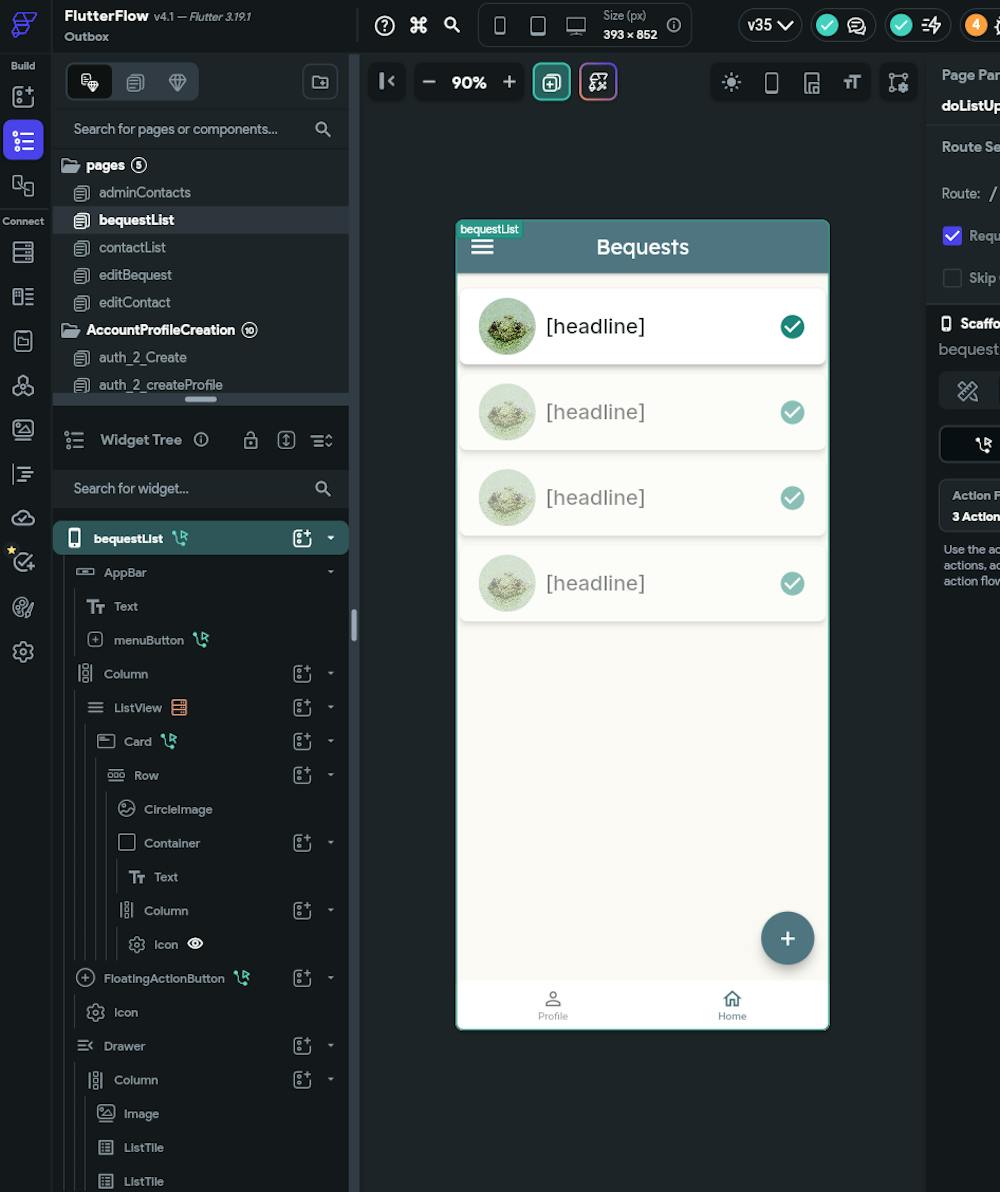Image resolution: width=1000 pixels, height=1192 pixels.
Task: Toggle Widget Tree lock icon
Action: pos(251,440)
